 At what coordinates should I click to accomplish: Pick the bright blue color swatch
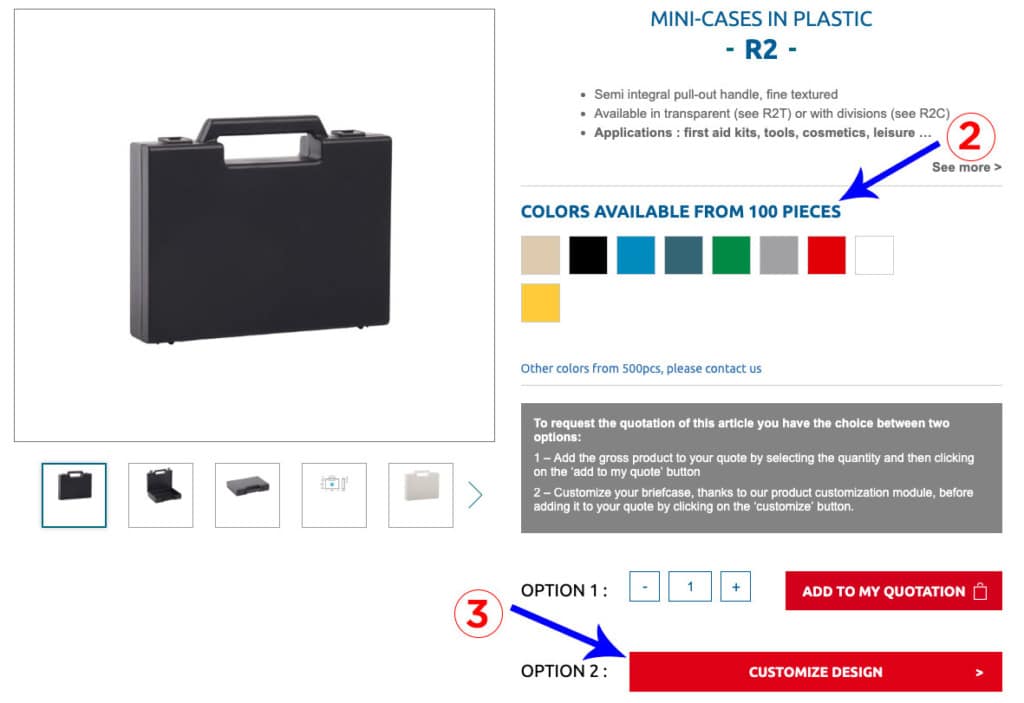(635, 255)
